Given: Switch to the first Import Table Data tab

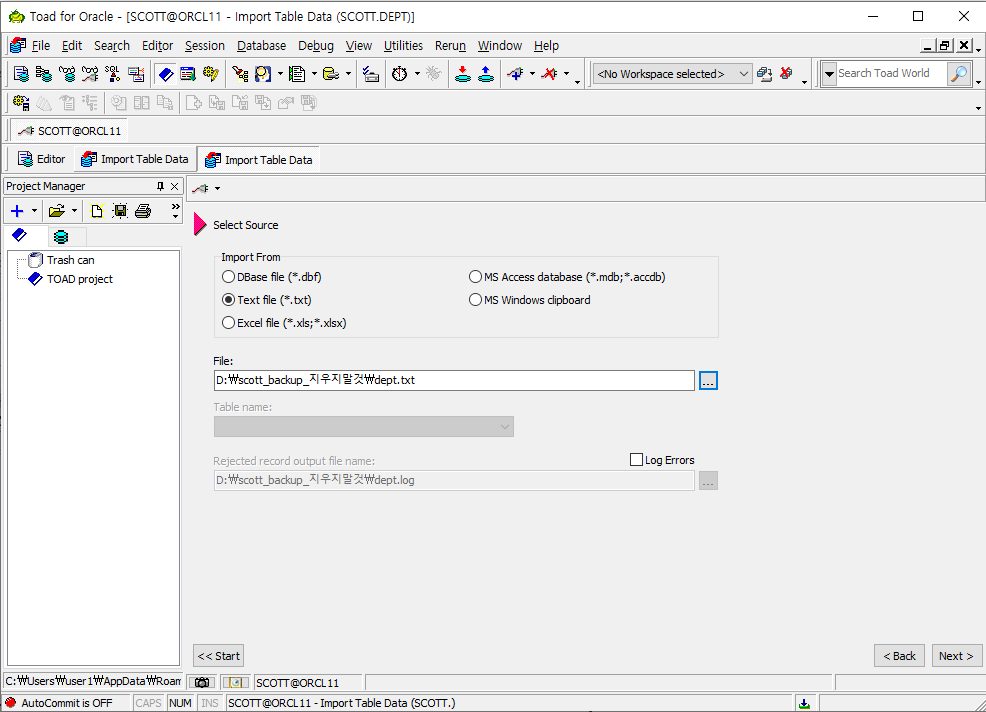Looking at the screenshot, I should tap(135, 159).
